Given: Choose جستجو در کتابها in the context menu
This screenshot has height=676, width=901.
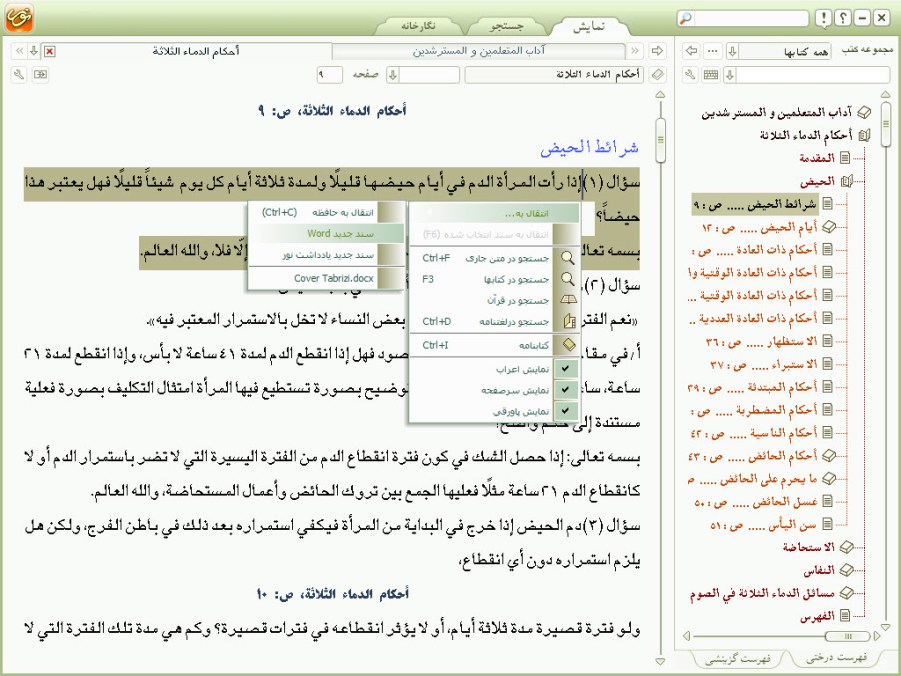Looking at the screenshot, I should click(x=495, y=279).
